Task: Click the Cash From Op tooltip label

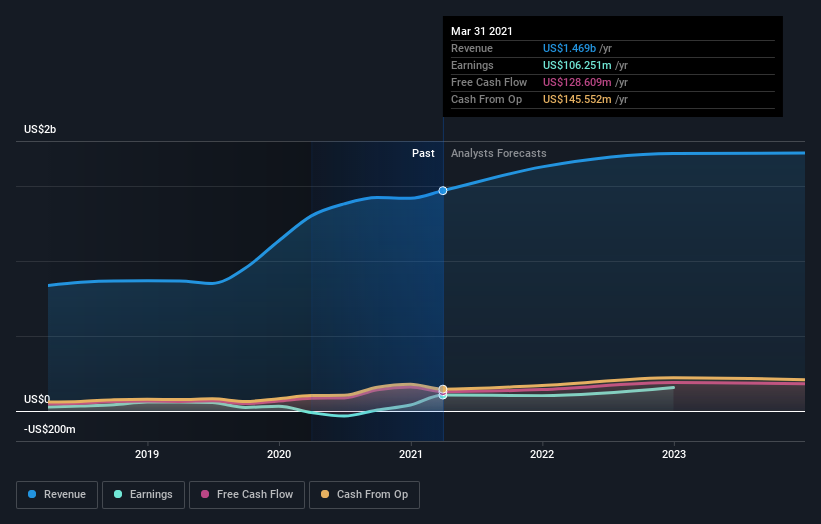Action: [x=486, y=99]
